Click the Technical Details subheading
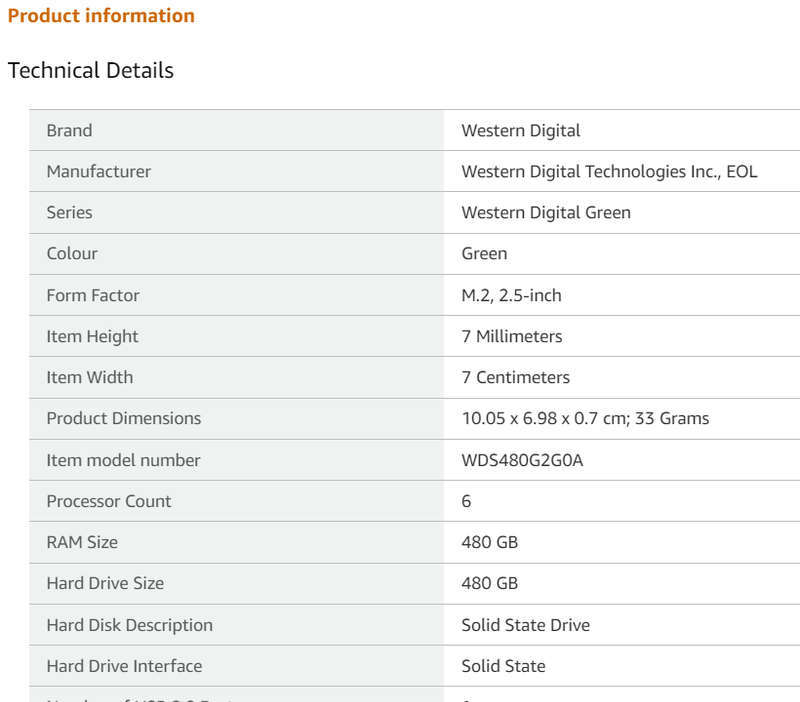Image resolution: width=800 pixels, height=702 pixels. (x=90, y=71)
